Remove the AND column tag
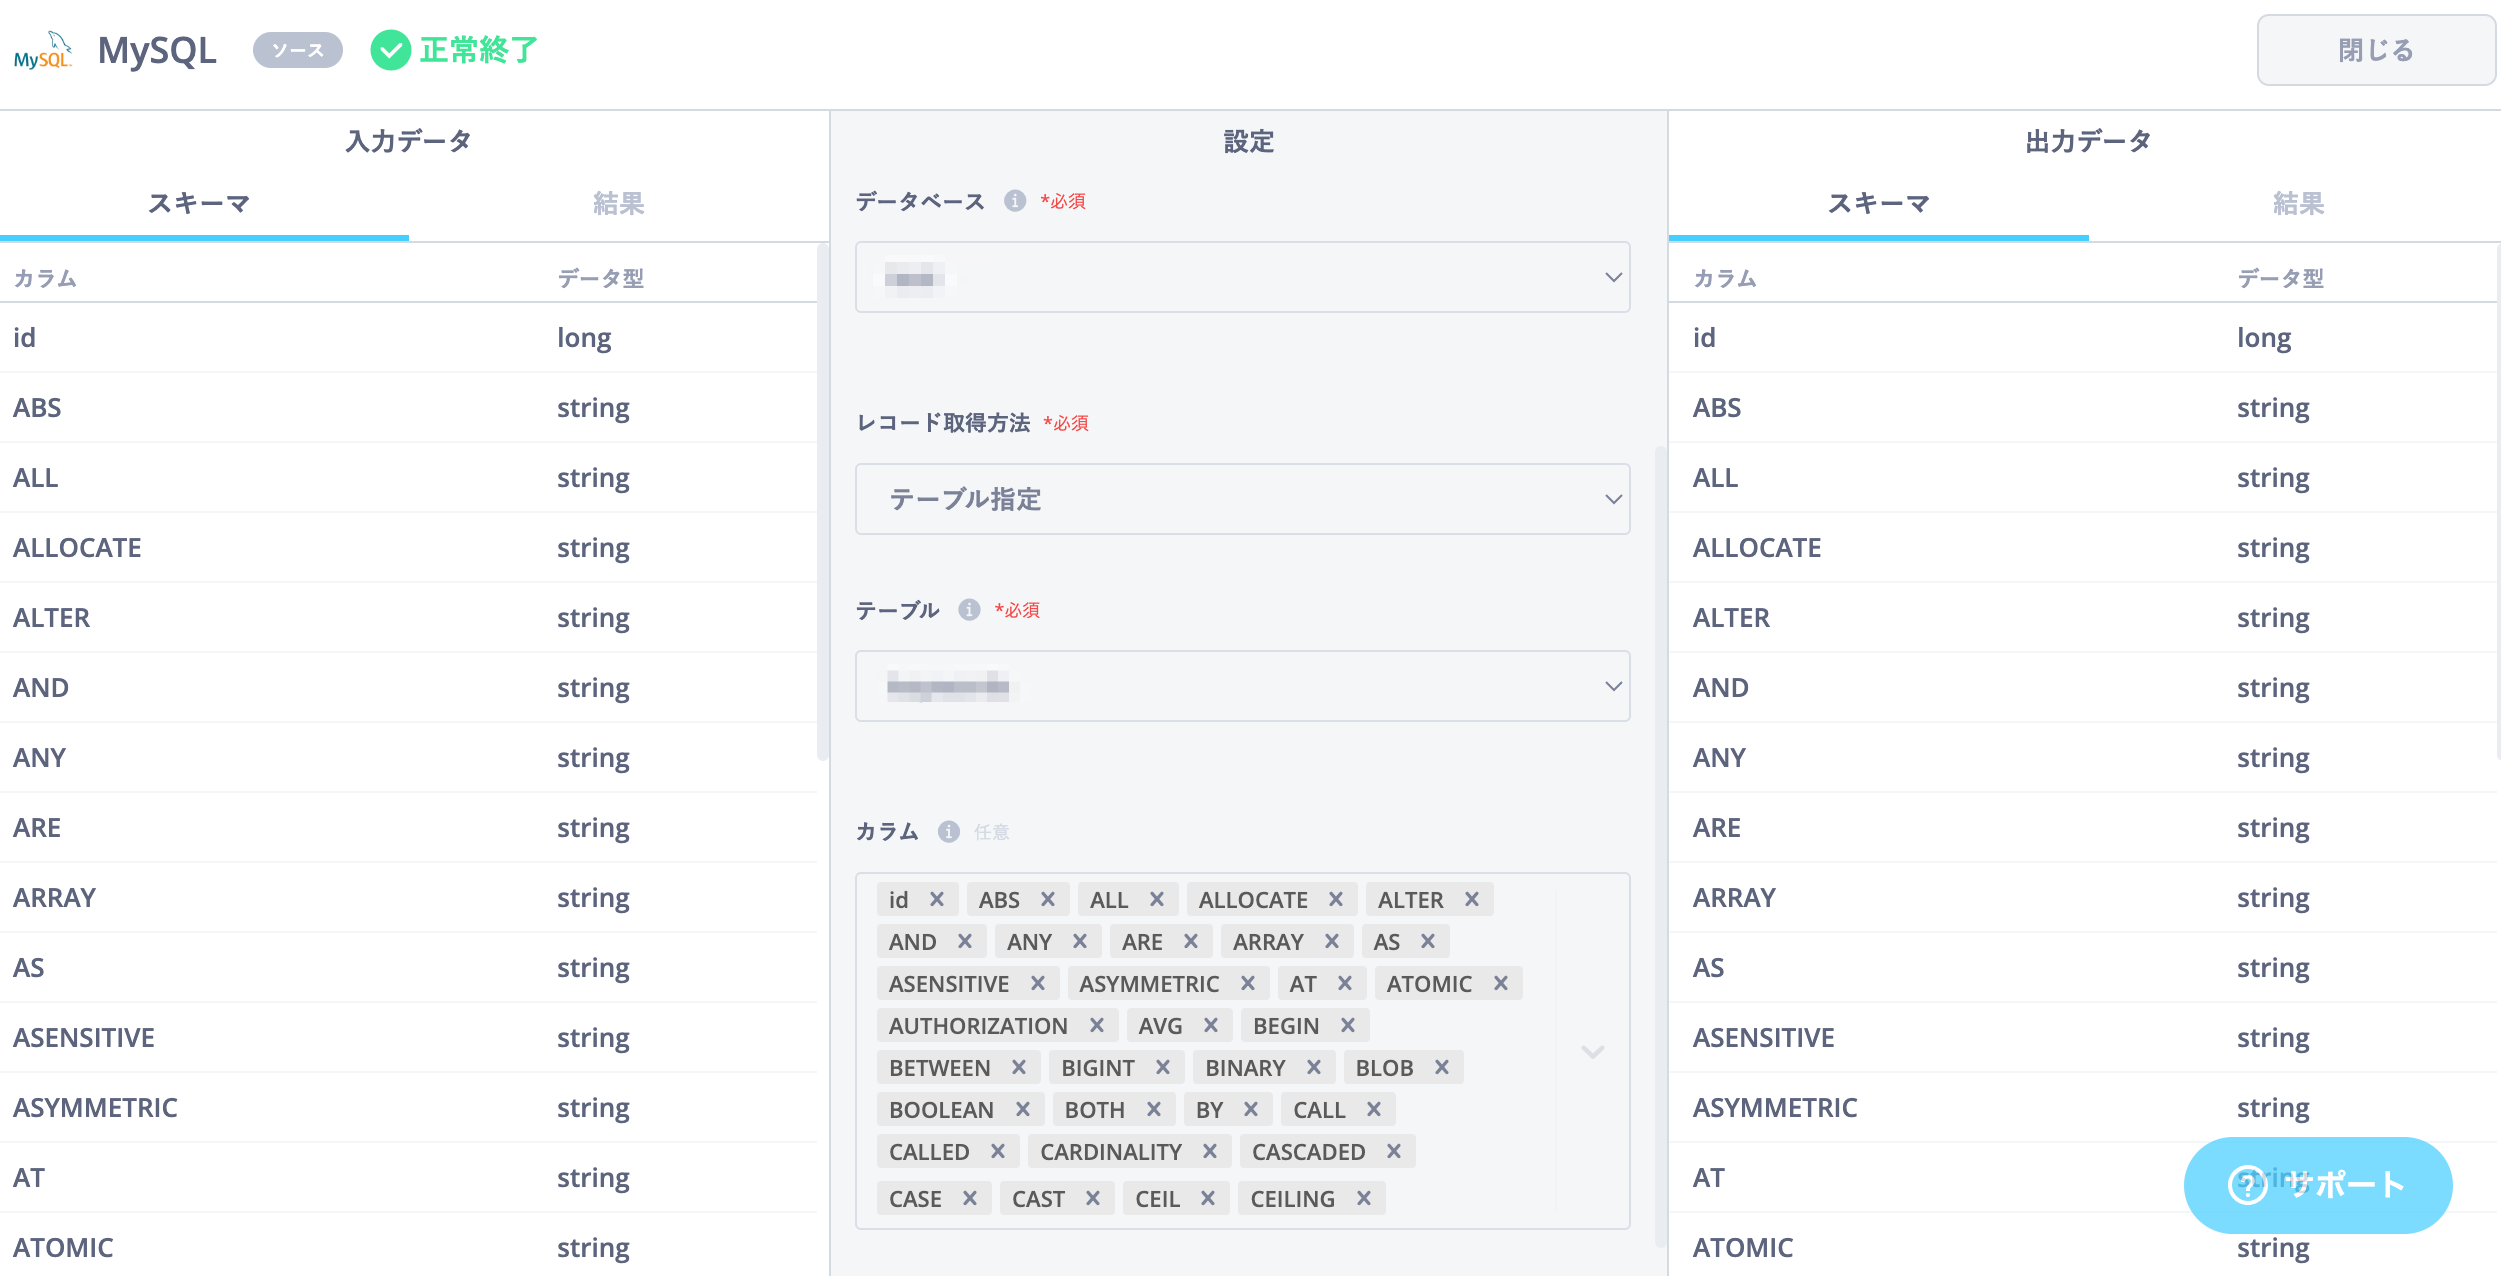The image size is (2501, 1276). click(965, 941)
